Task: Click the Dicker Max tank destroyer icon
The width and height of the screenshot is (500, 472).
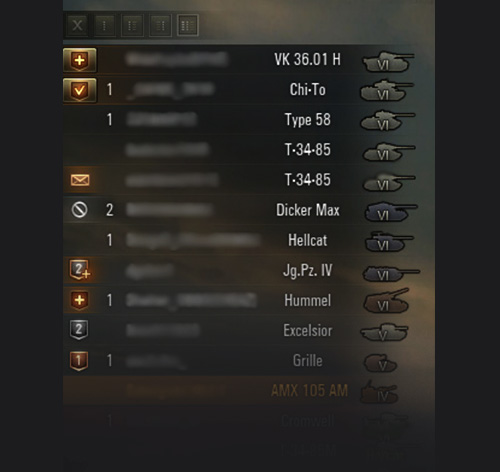Action: (390, 211)
